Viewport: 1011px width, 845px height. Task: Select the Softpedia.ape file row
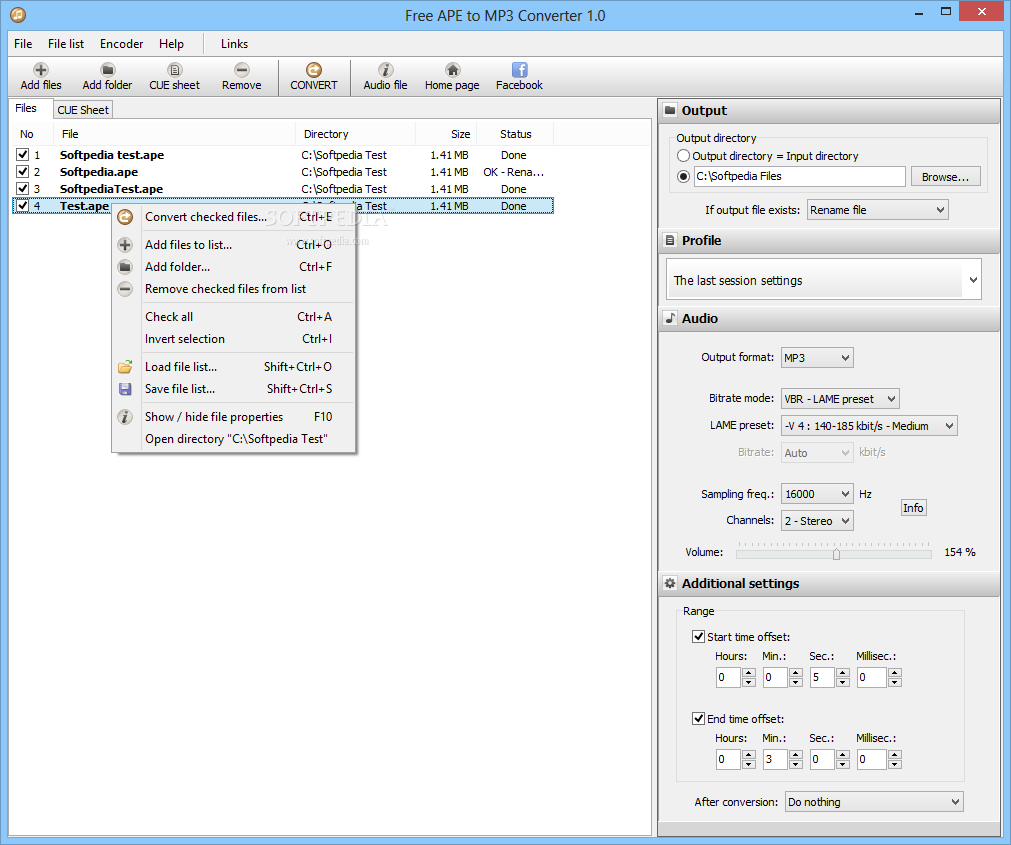point(282,172)
